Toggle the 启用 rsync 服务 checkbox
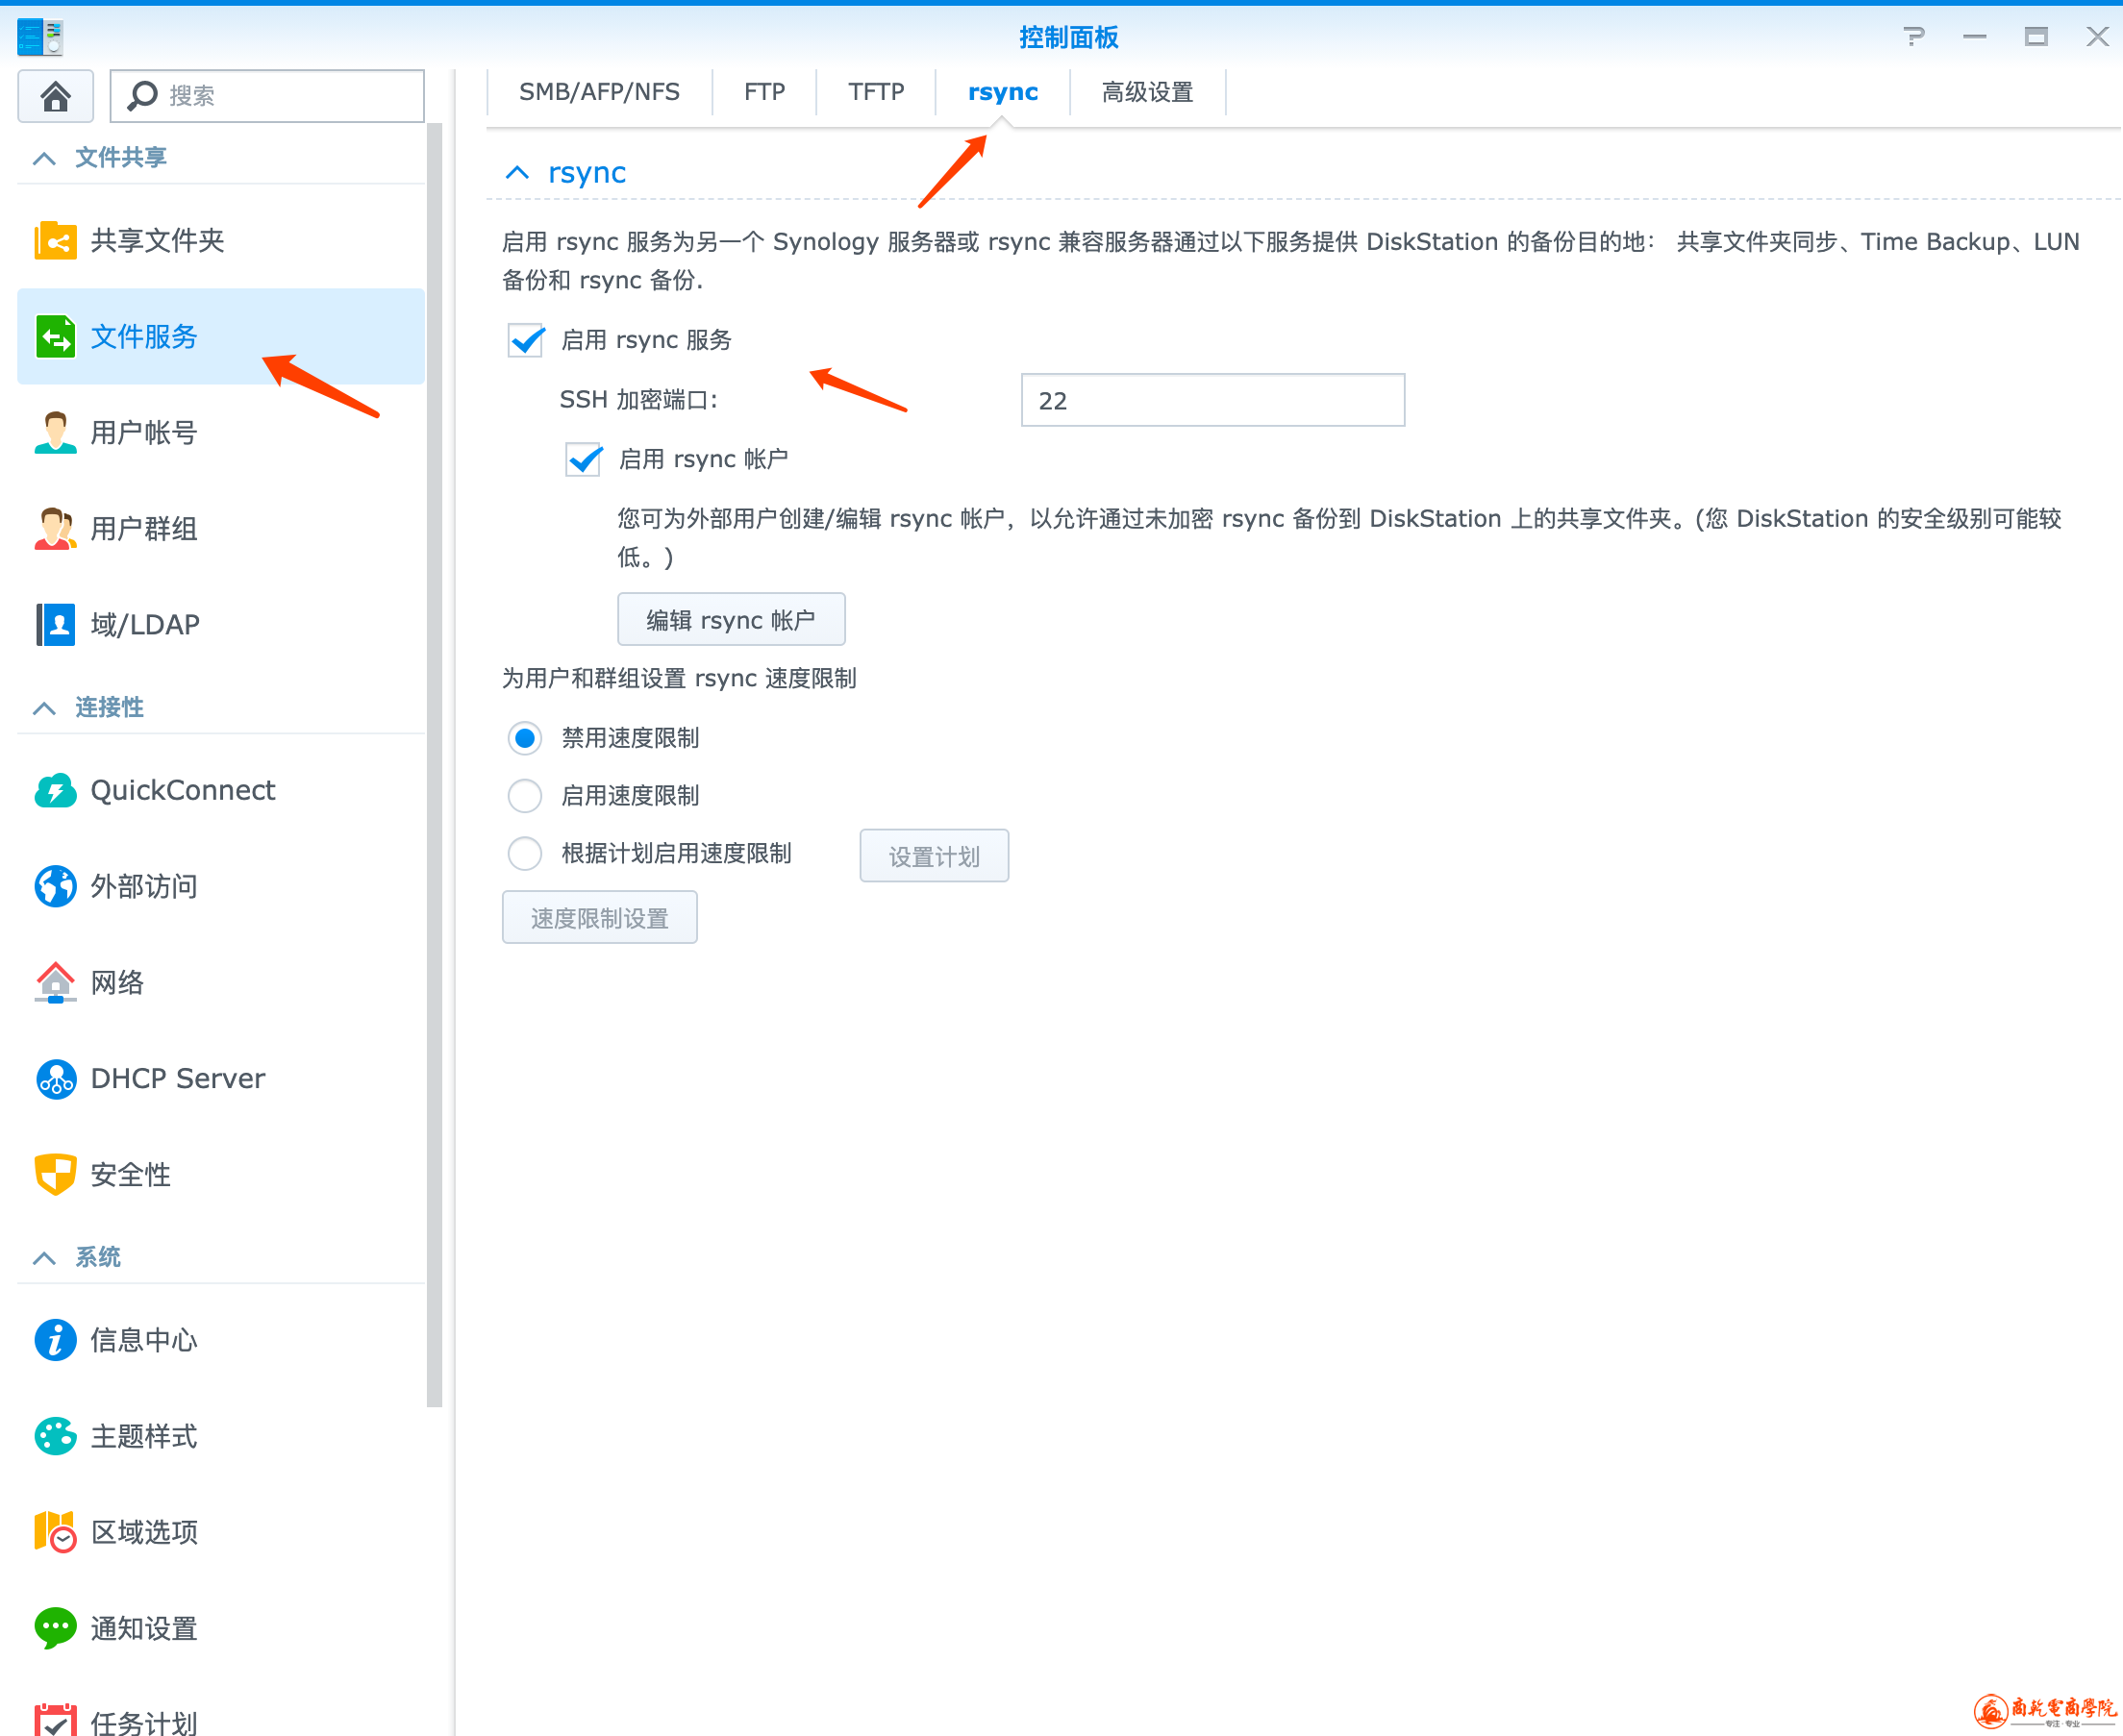The width and height of the screenshot is (2123, 1736). 526,340
